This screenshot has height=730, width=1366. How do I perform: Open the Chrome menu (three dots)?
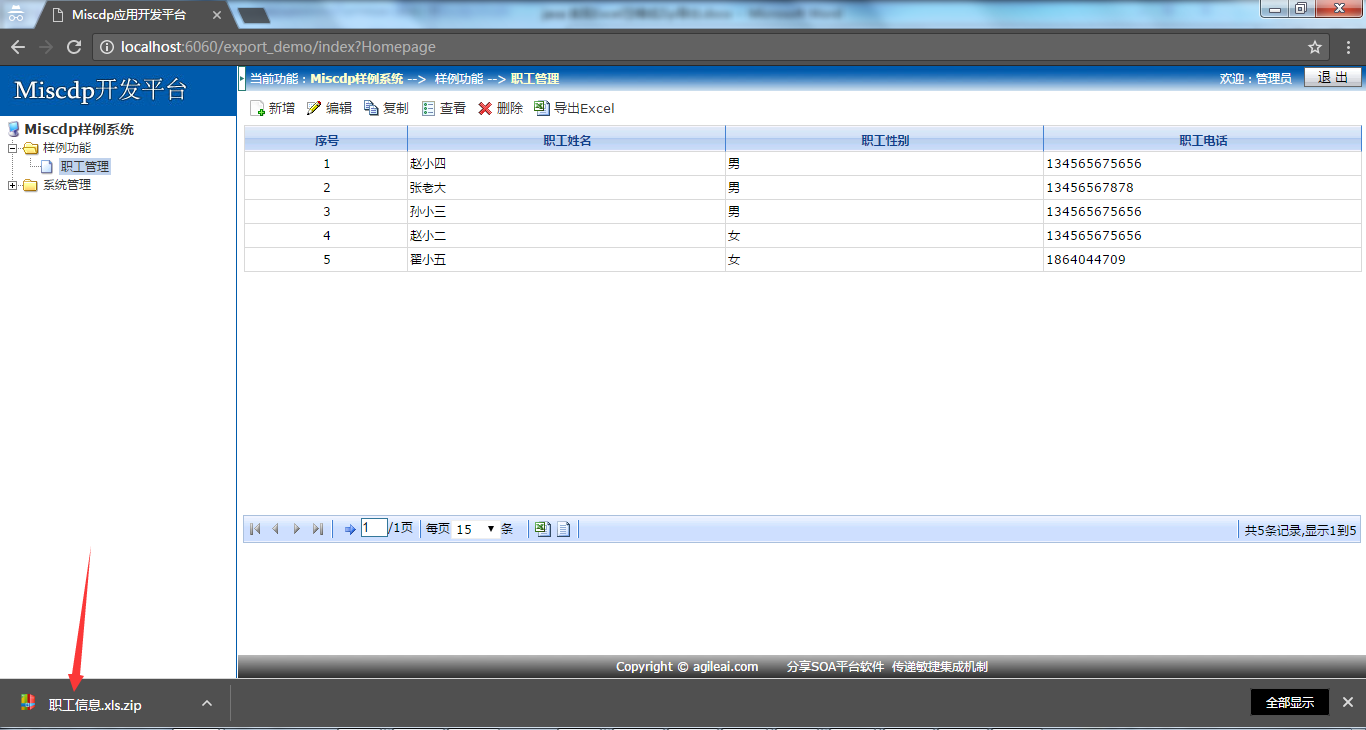(1348, 47)
